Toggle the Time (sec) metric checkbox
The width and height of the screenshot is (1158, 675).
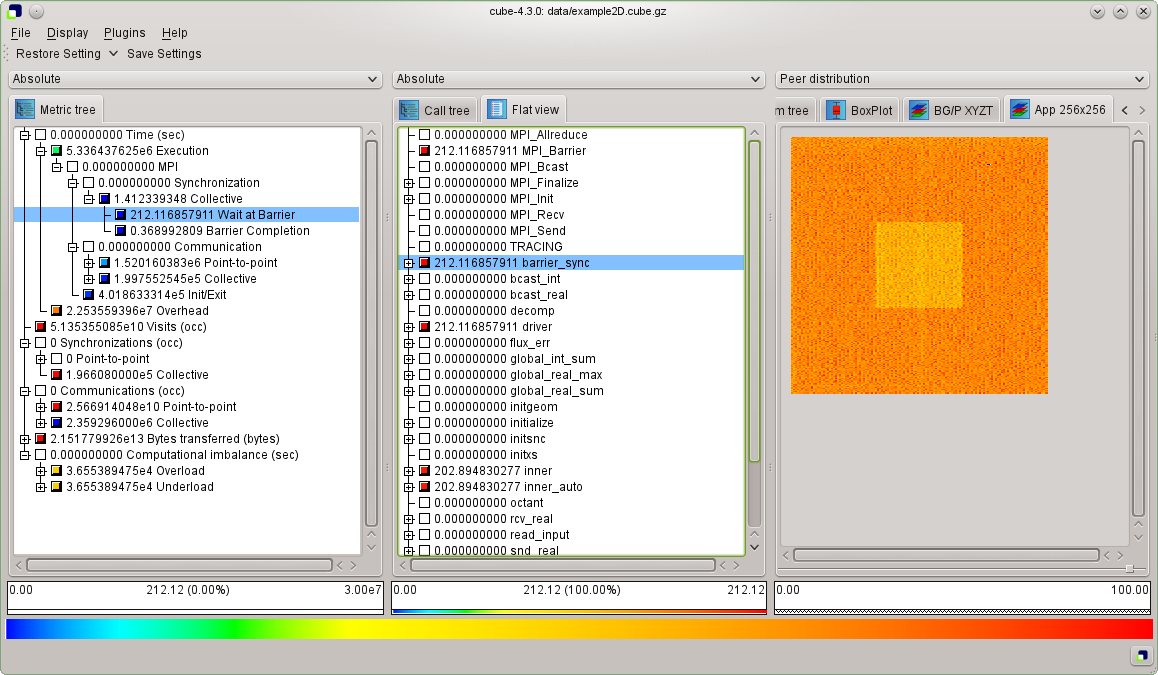coord(41,135)
